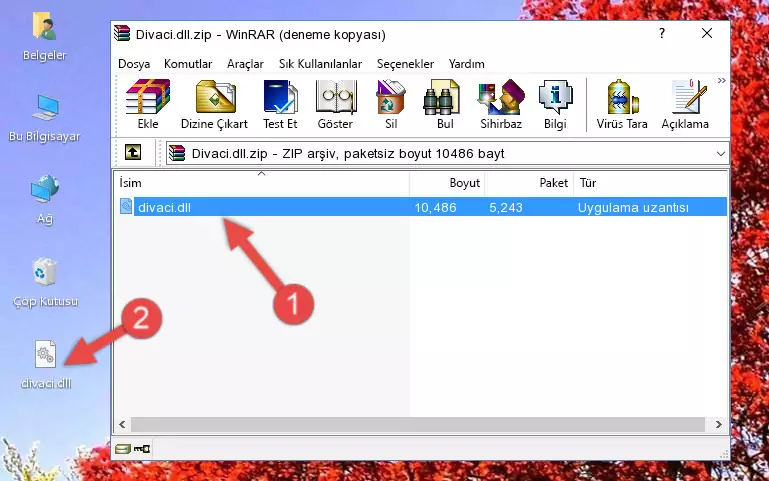Viewport: 769px width, 481px height.
Task: Open the Komutlar menu
Action: point(188,64)
